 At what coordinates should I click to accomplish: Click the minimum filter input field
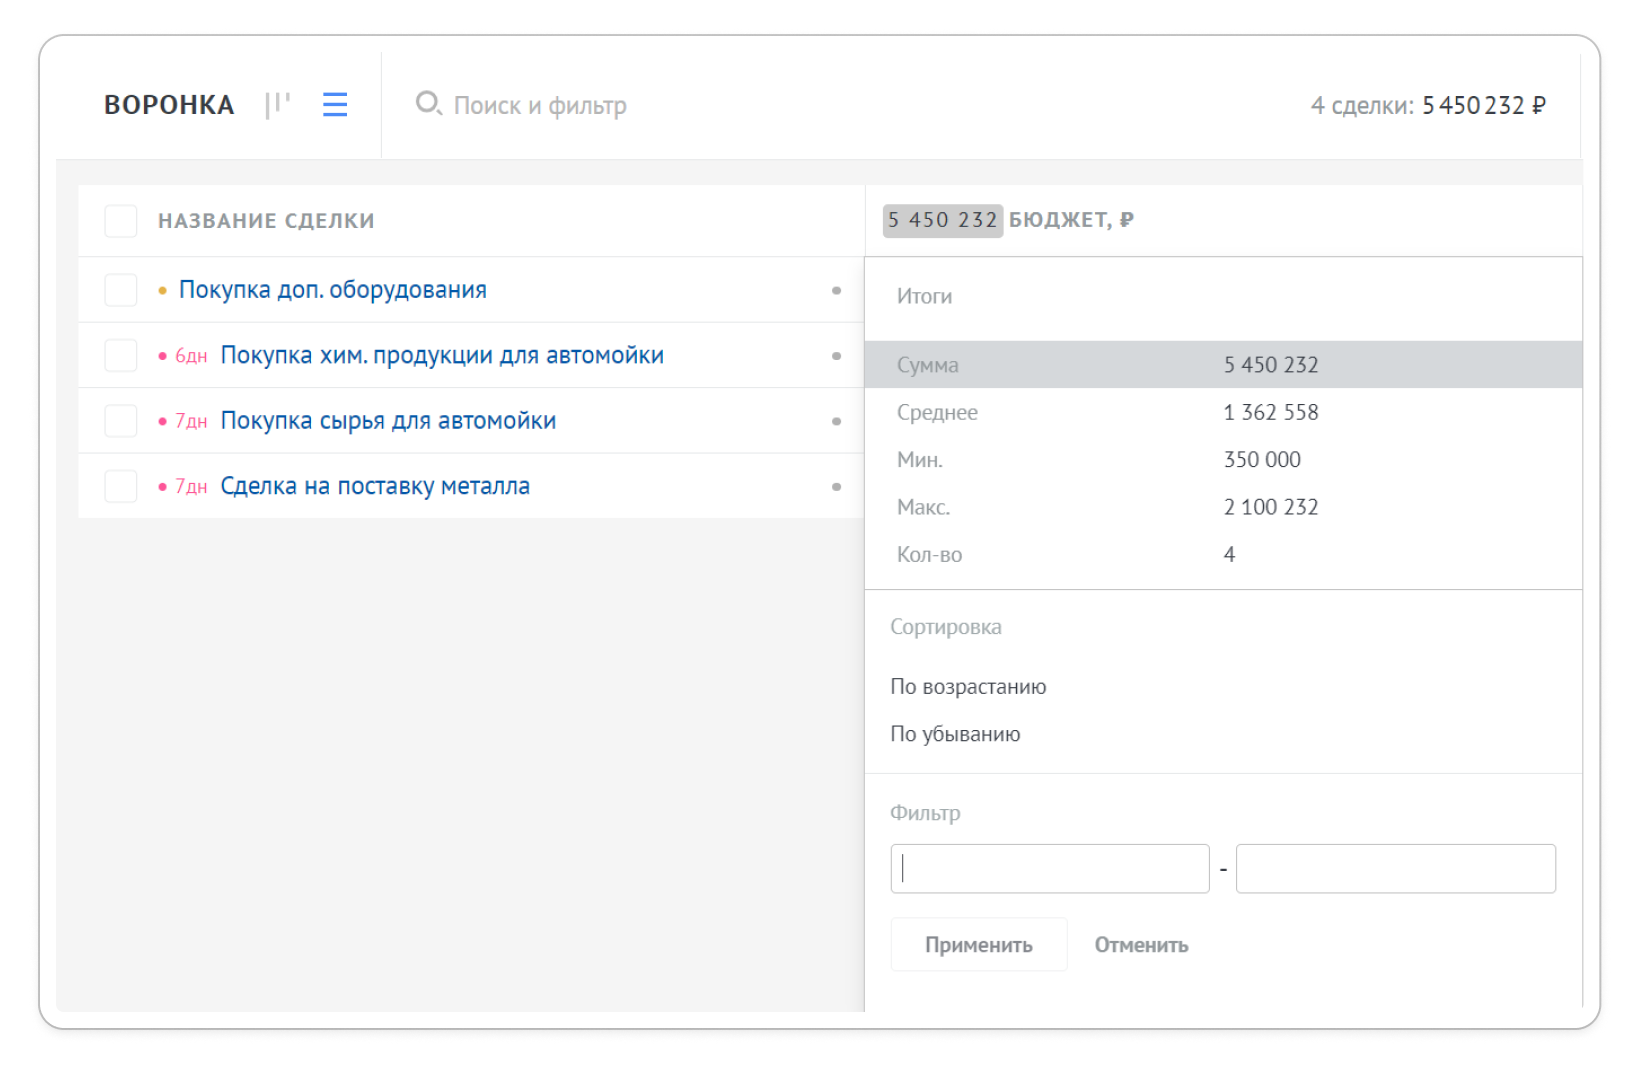pos(1049,868)
